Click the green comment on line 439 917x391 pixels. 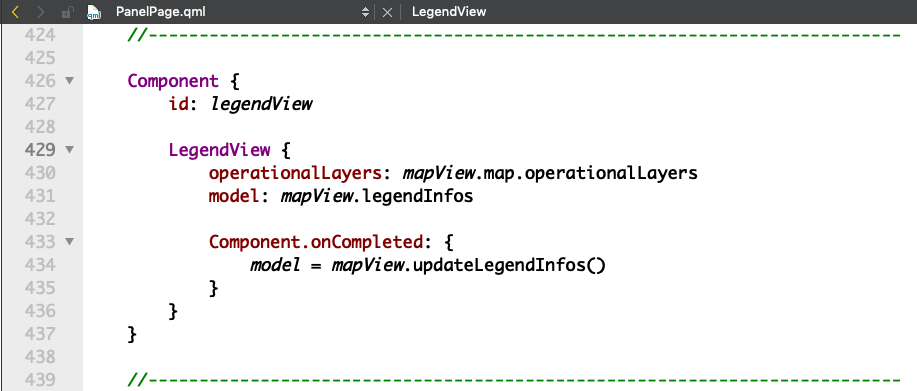[x=514, y=380]
